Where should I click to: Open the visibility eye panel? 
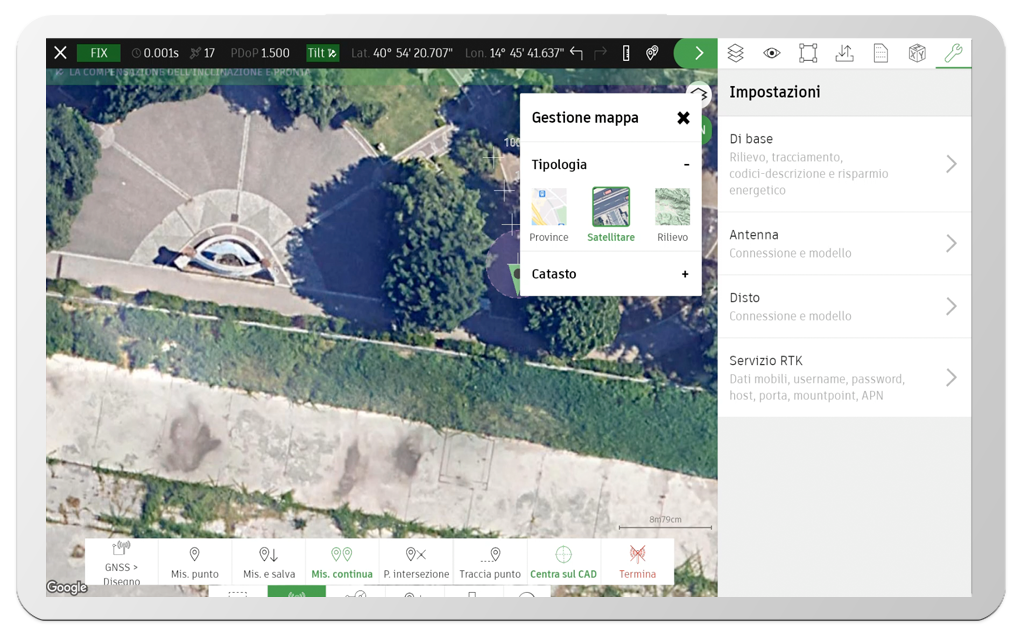click(772, 52)
